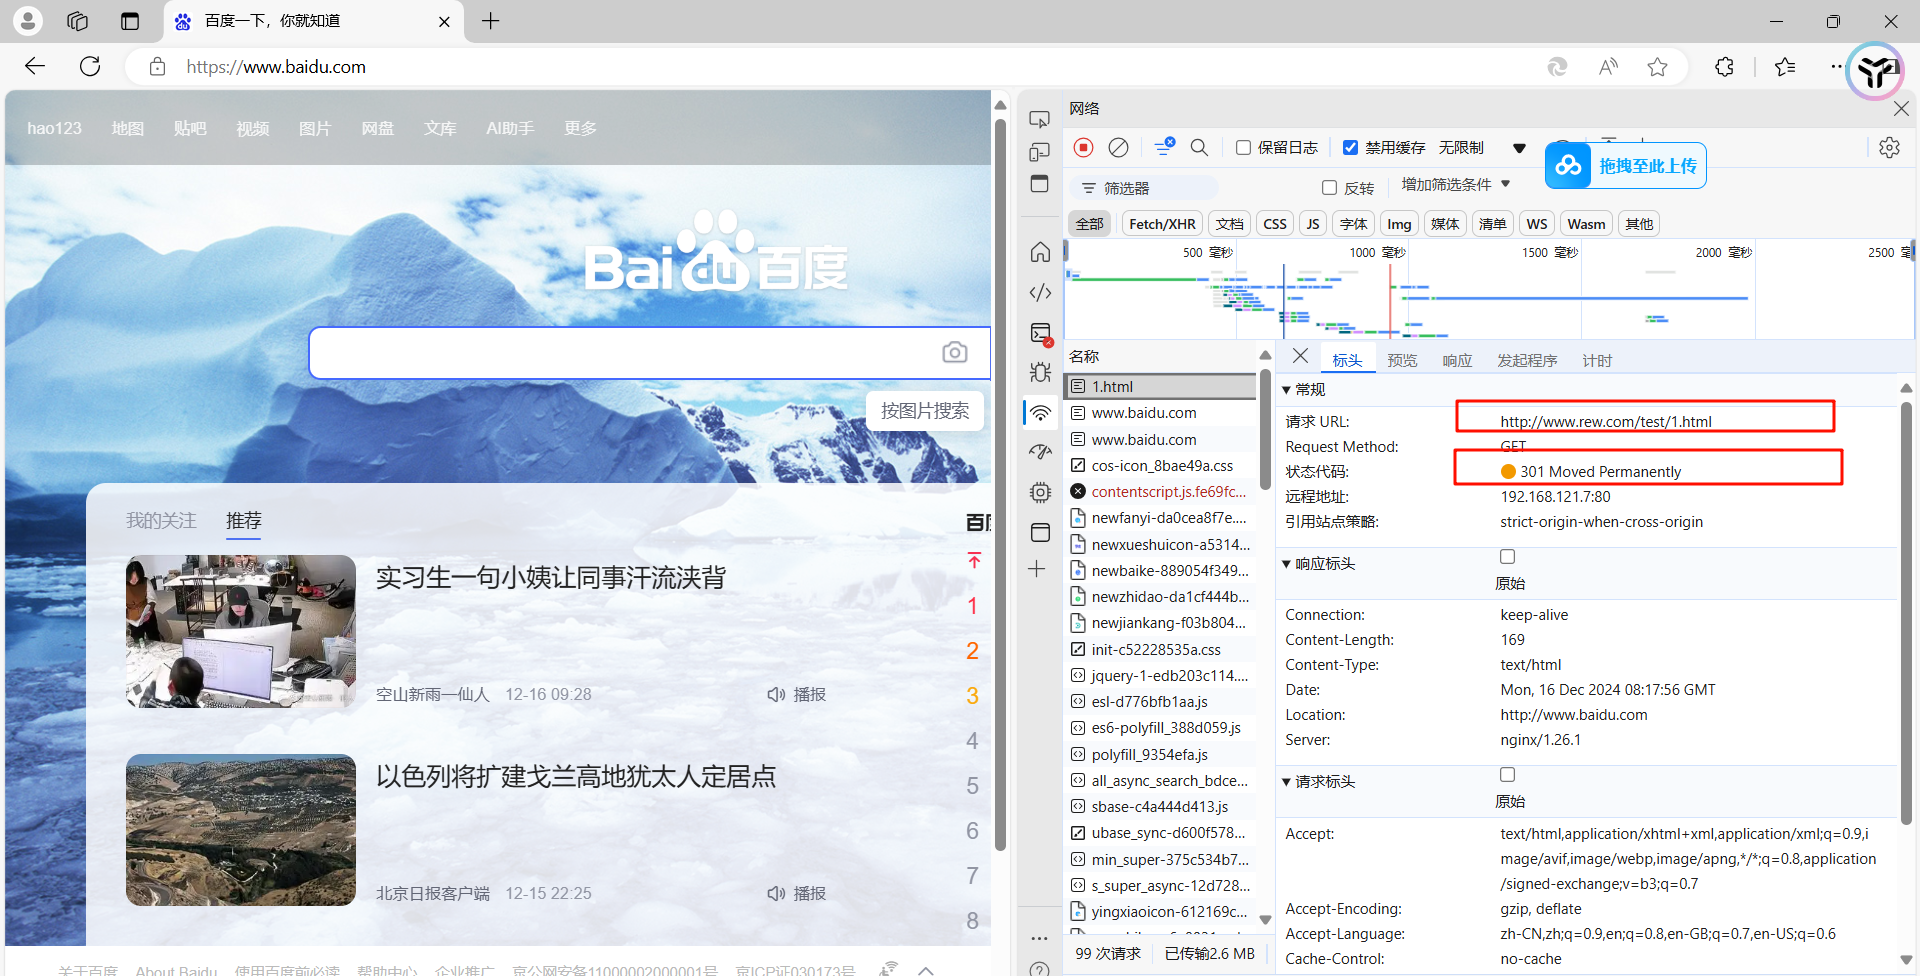
Task: Show 全部 request types
Action: tap(1090, 224)
